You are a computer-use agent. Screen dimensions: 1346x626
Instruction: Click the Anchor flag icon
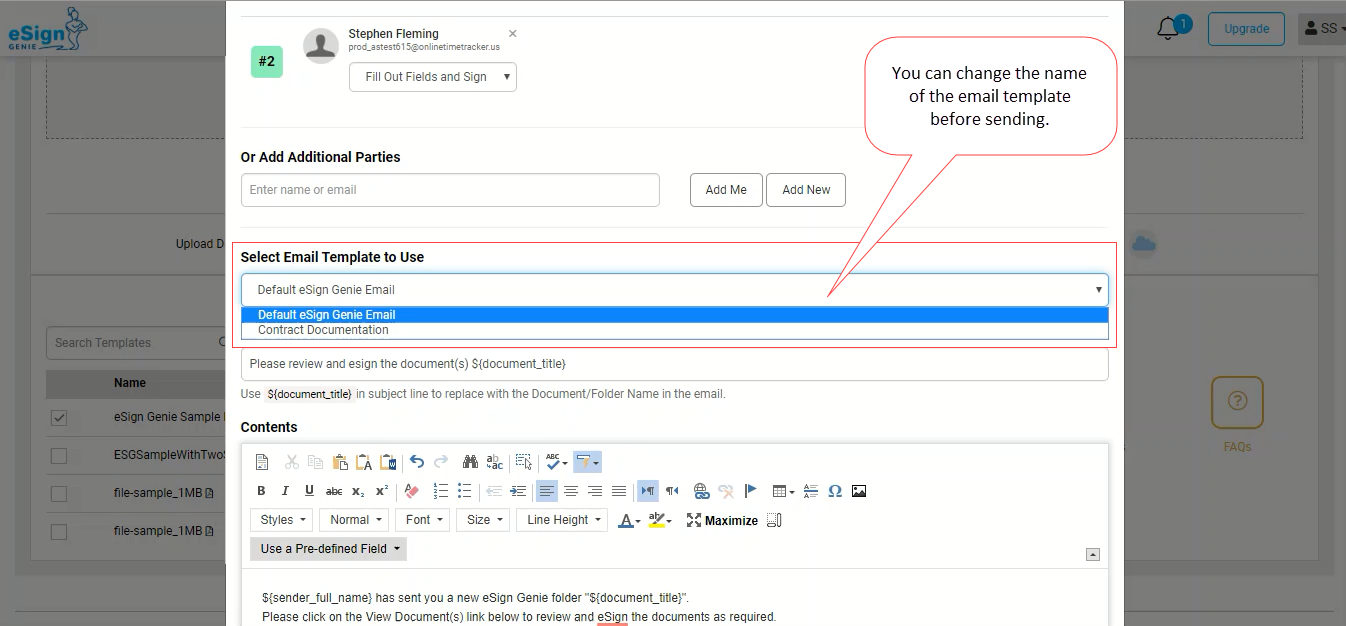[x=751, y=491]
